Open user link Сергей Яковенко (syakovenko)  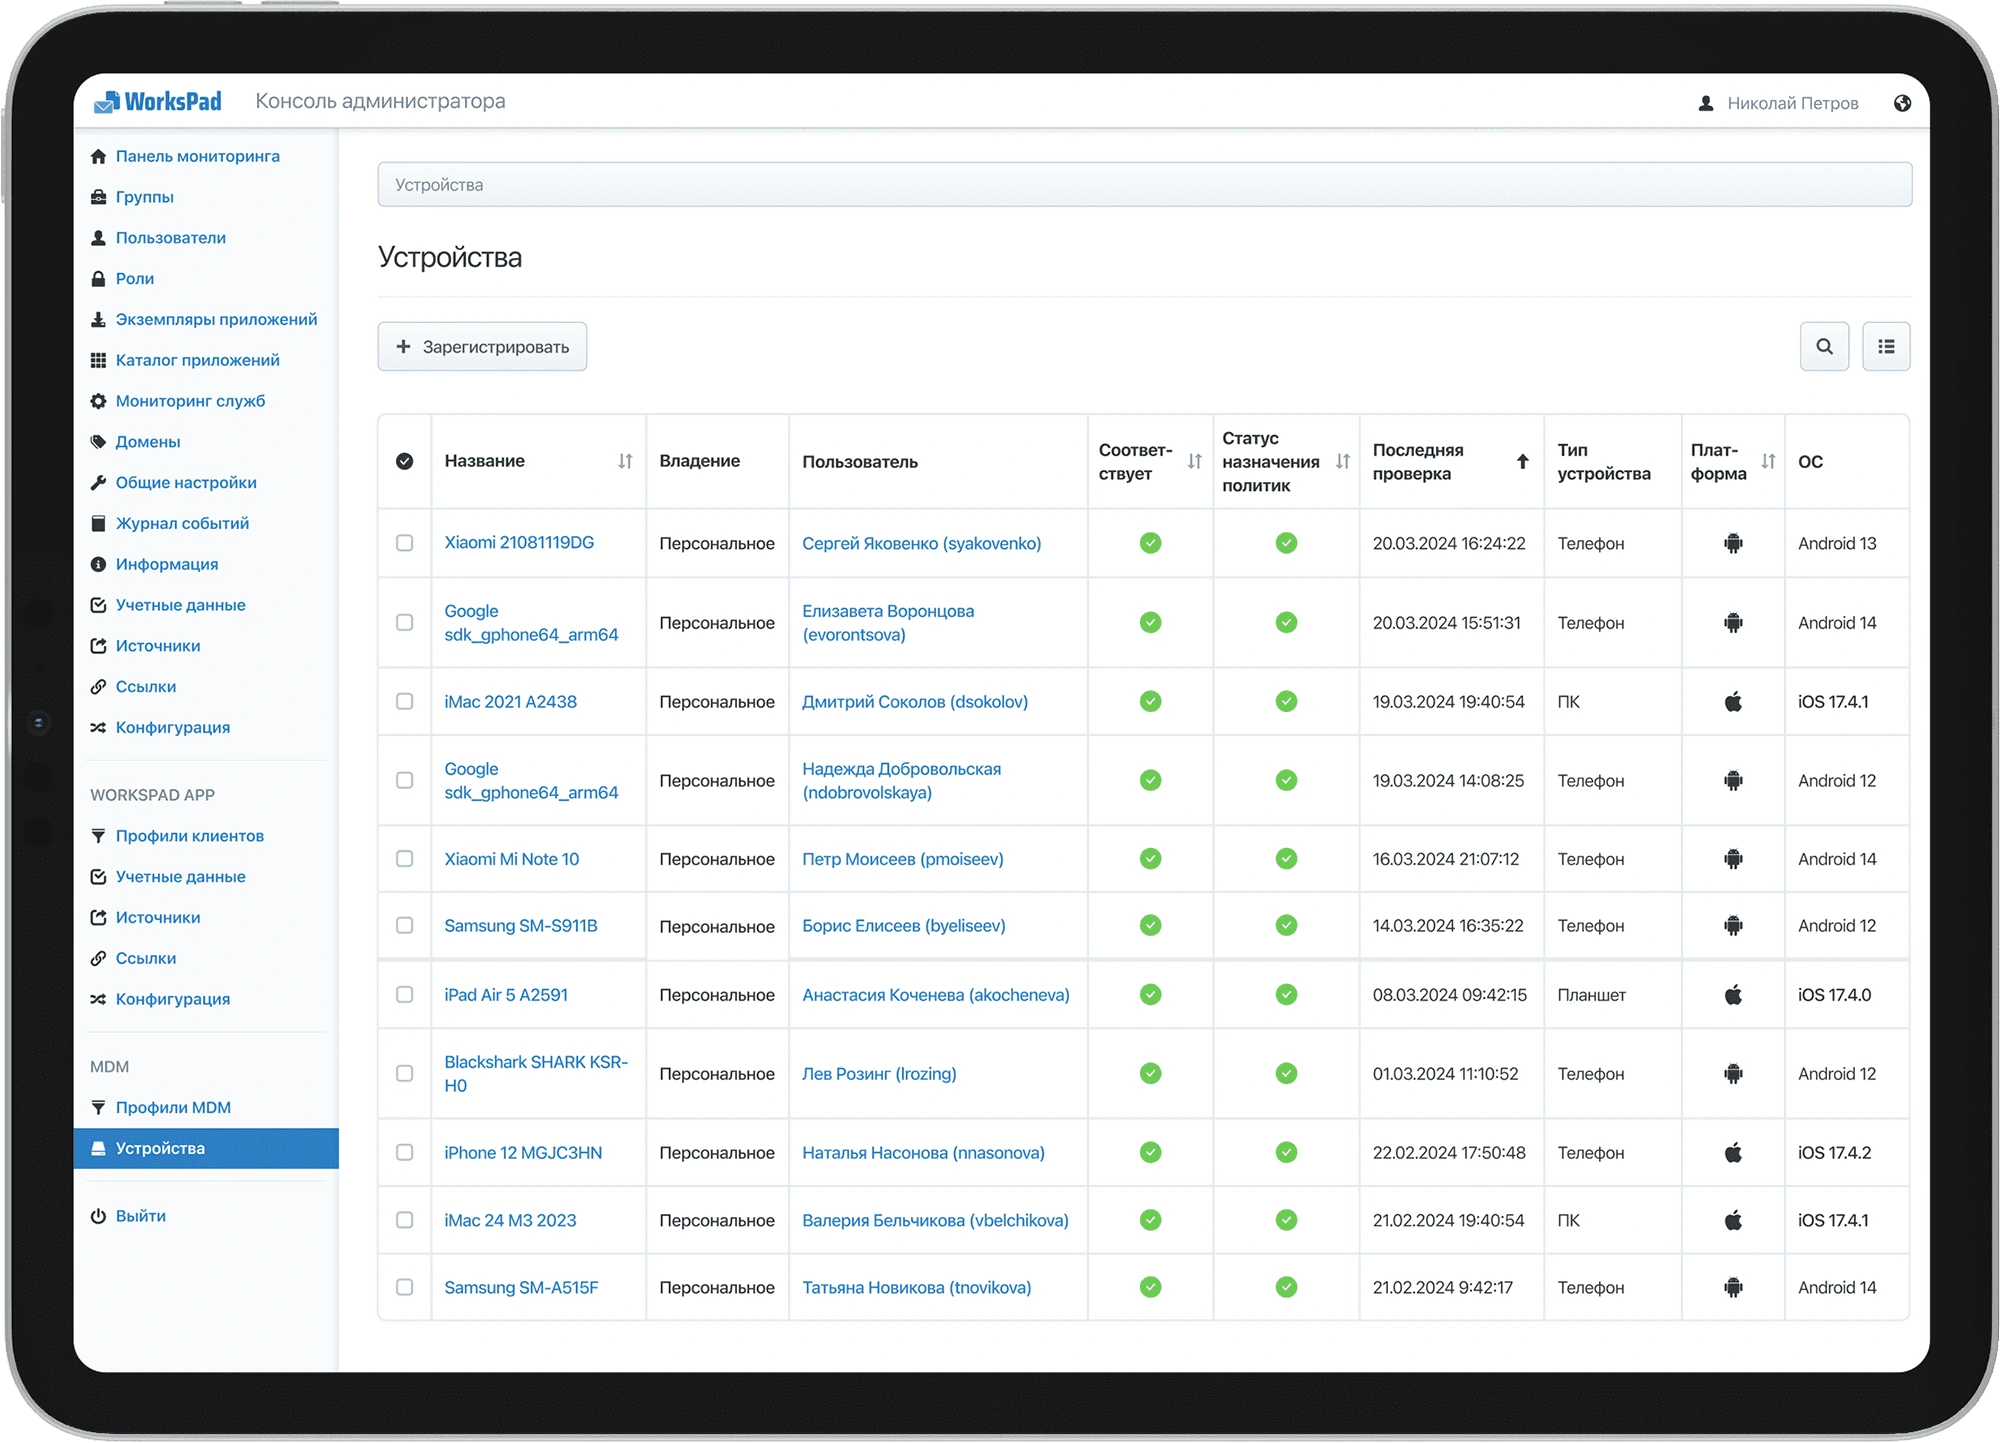[921, 543]
